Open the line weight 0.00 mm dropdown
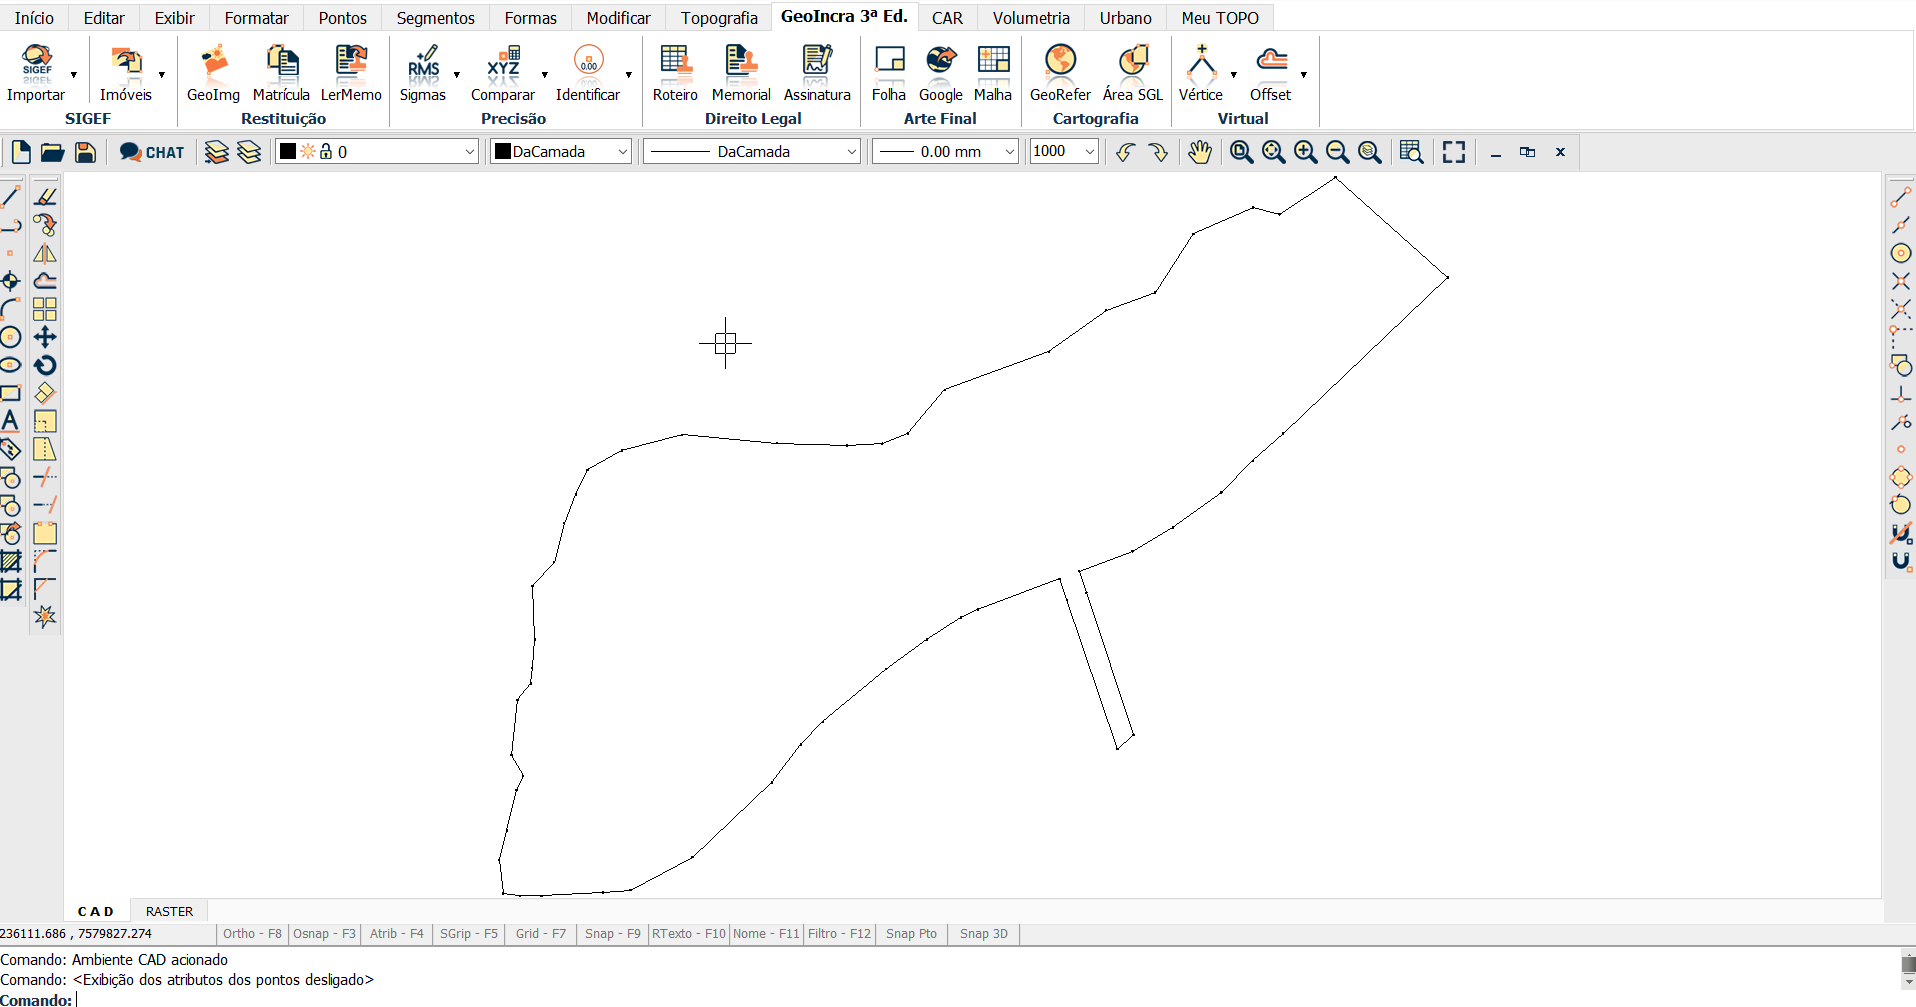The image size is (1916, 1007). pos(1009,152)
